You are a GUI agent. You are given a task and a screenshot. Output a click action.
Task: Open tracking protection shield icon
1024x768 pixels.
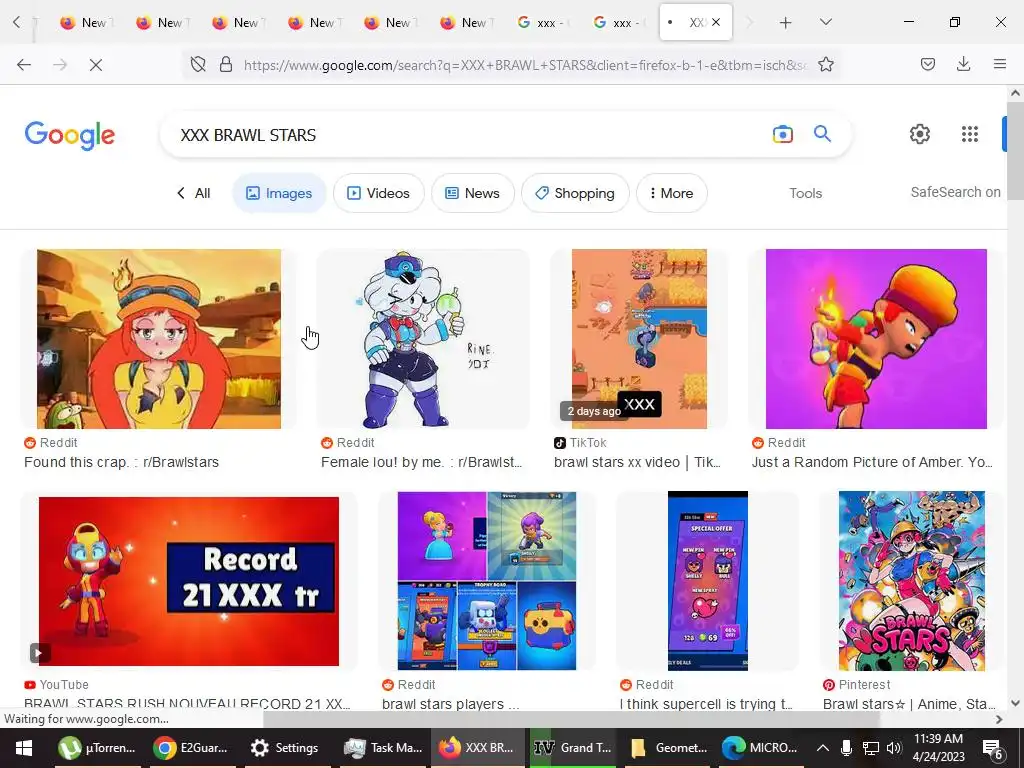point(198,65)
